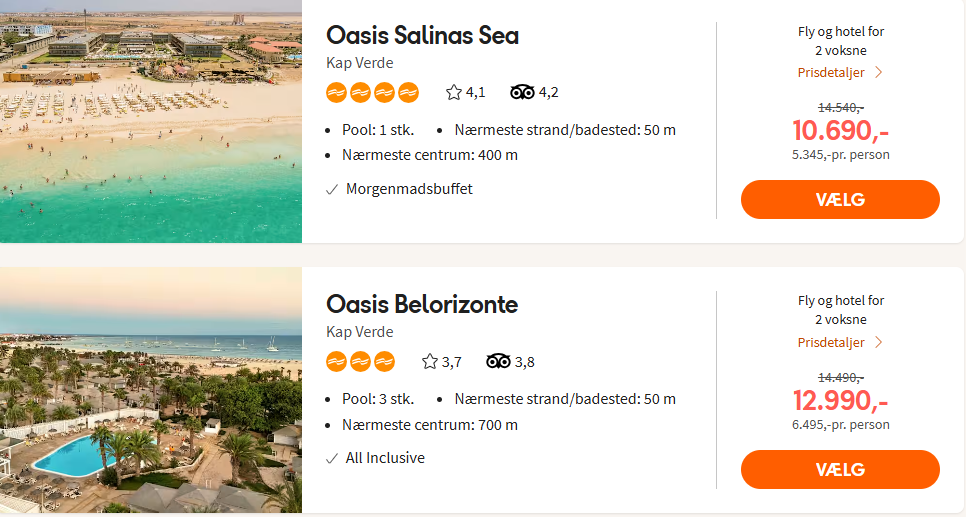View the Oasis Salinas Sea beach photo
Image resolution: width=966 pixels, height=517 pixels.
[150, 121]
